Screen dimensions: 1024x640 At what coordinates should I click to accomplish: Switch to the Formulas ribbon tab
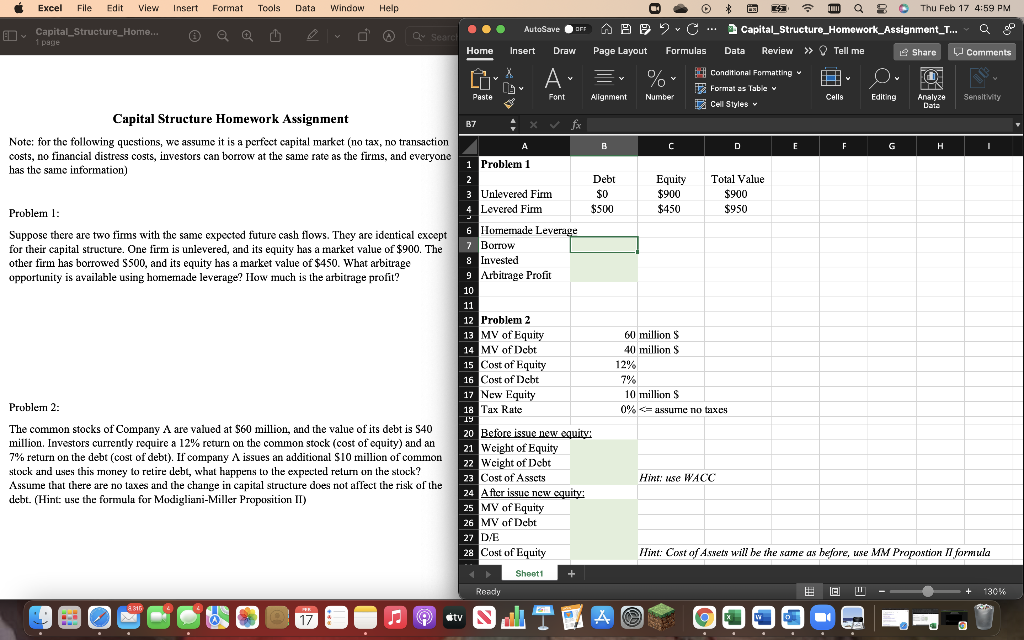685,50
